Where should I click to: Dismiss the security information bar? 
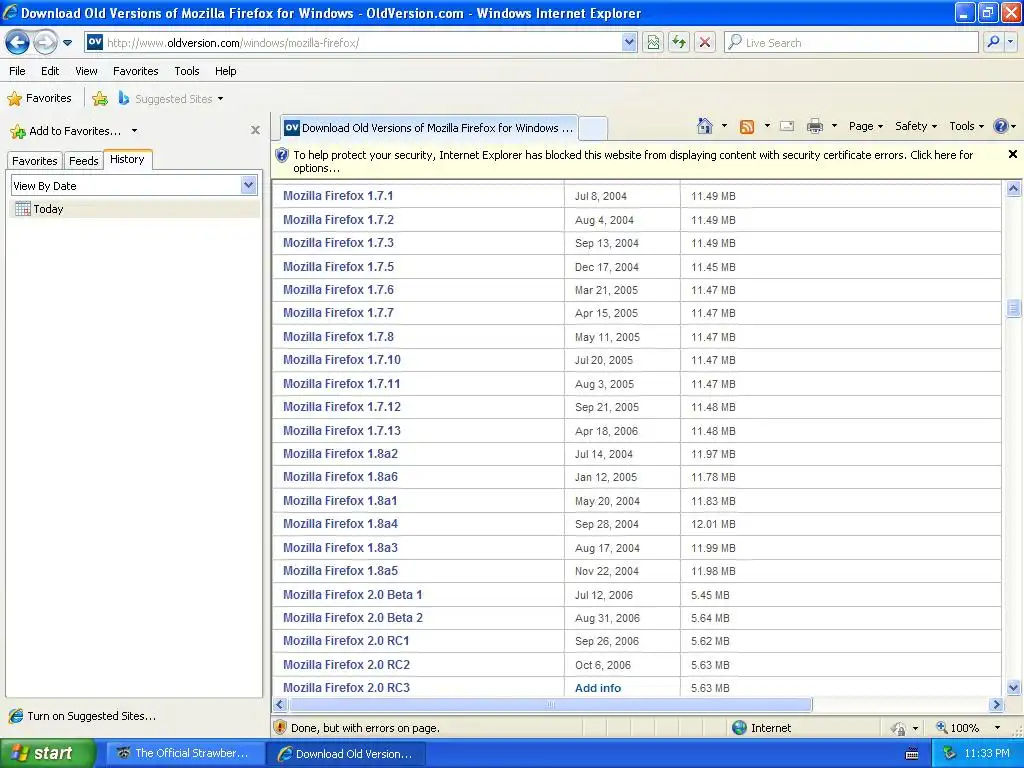point(1013,155)
